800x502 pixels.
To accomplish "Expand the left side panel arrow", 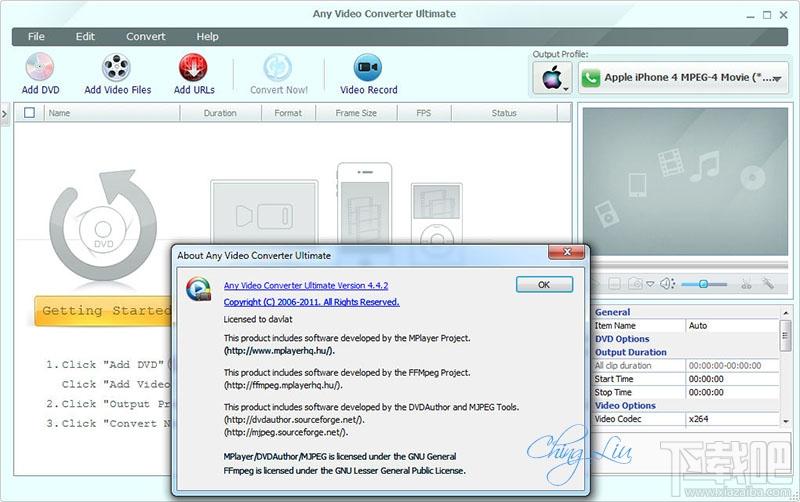I will [5, 114].
